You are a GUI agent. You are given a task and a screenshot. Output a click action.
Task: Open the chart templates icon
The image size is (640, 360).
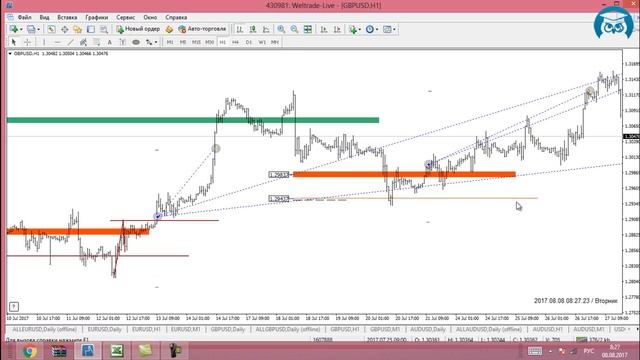coord(387,29)
